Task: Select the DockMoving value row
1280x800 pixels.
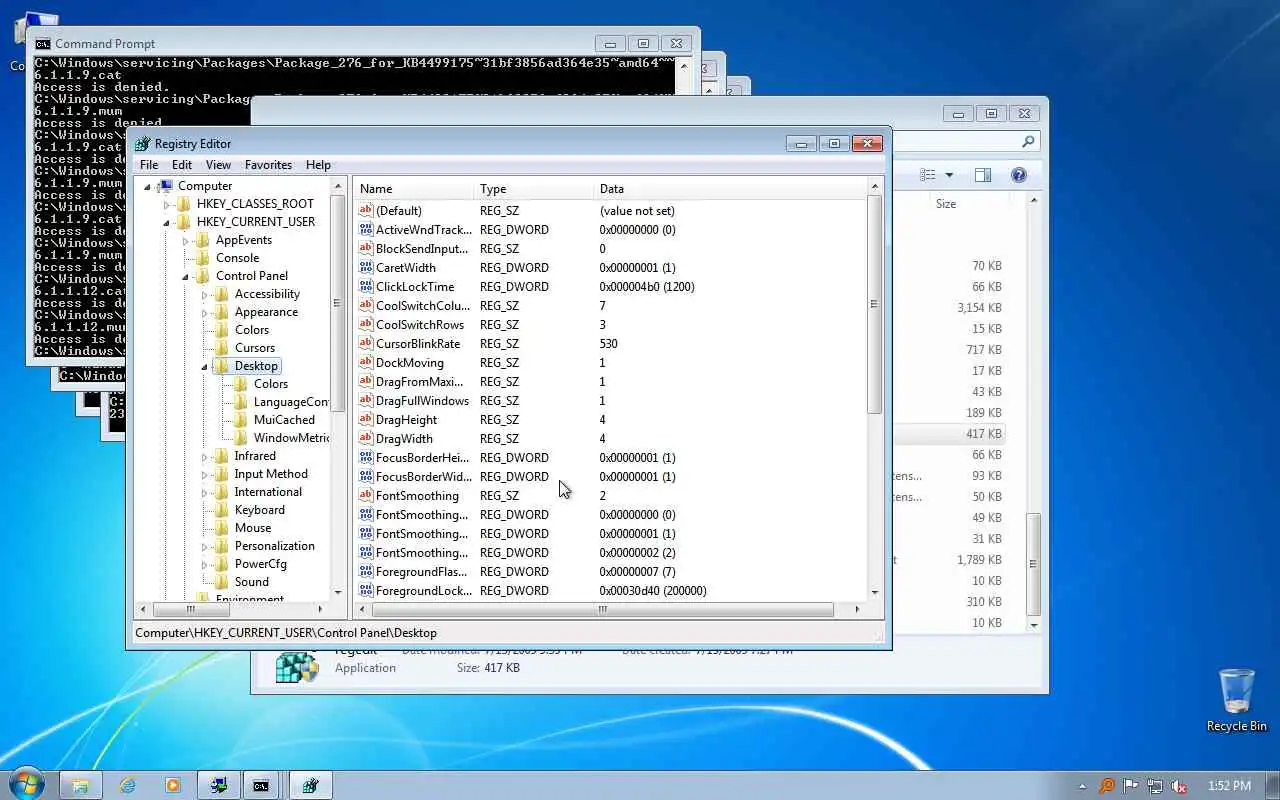Action: pyautogui.click(x=610, y=363)
